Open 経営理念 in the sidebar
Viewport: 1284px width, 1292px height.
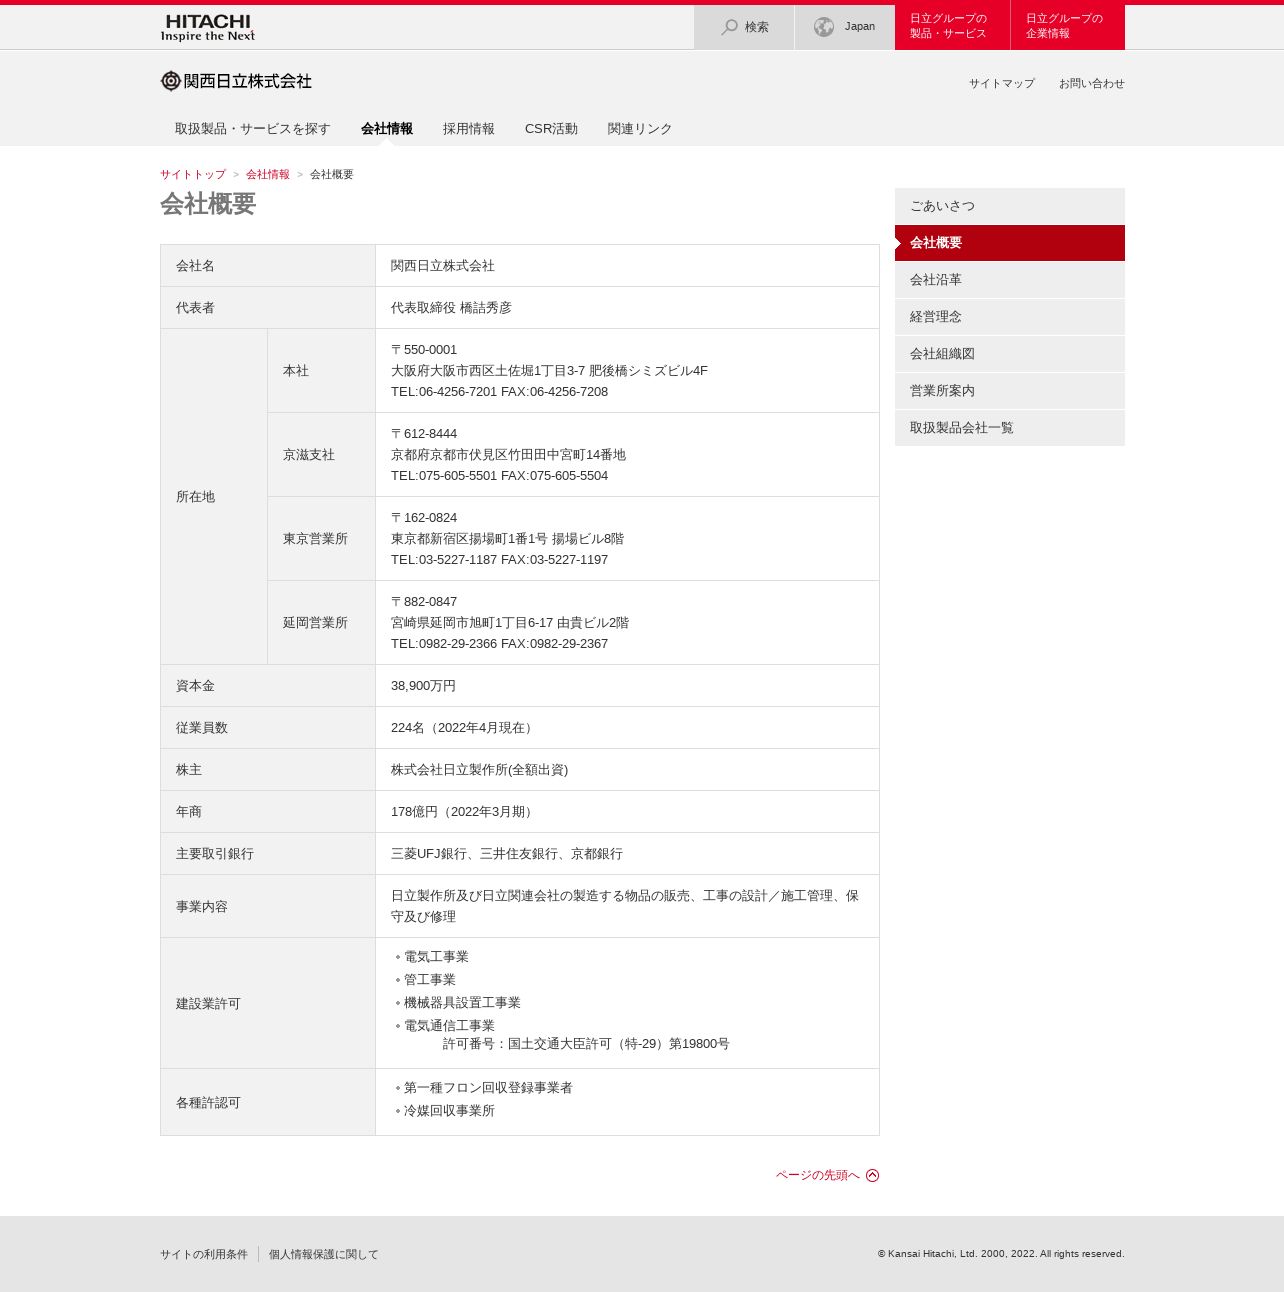pyautogui.click(x=1010, y=317)
